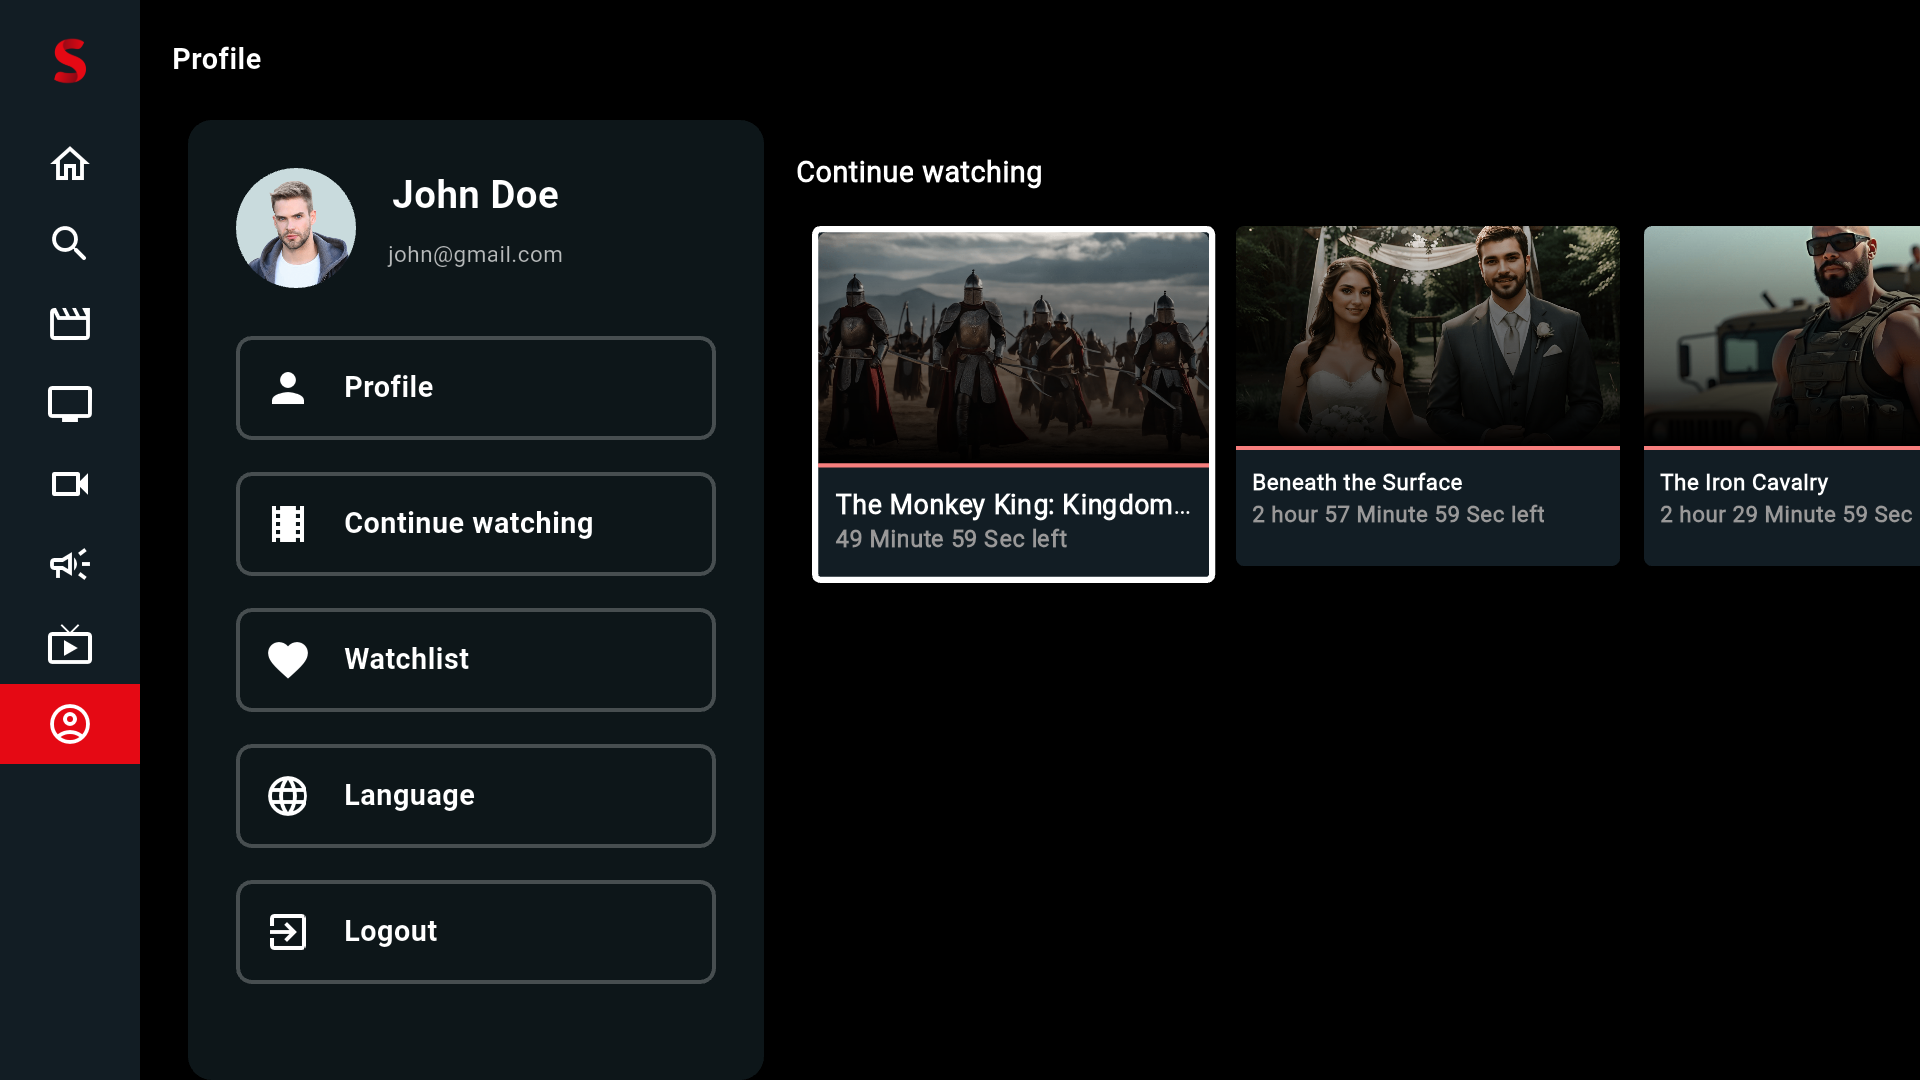The width and height of the screenshot is (1920, 1080).
Task: Open Language settings
Action: [x=475, y=795]
